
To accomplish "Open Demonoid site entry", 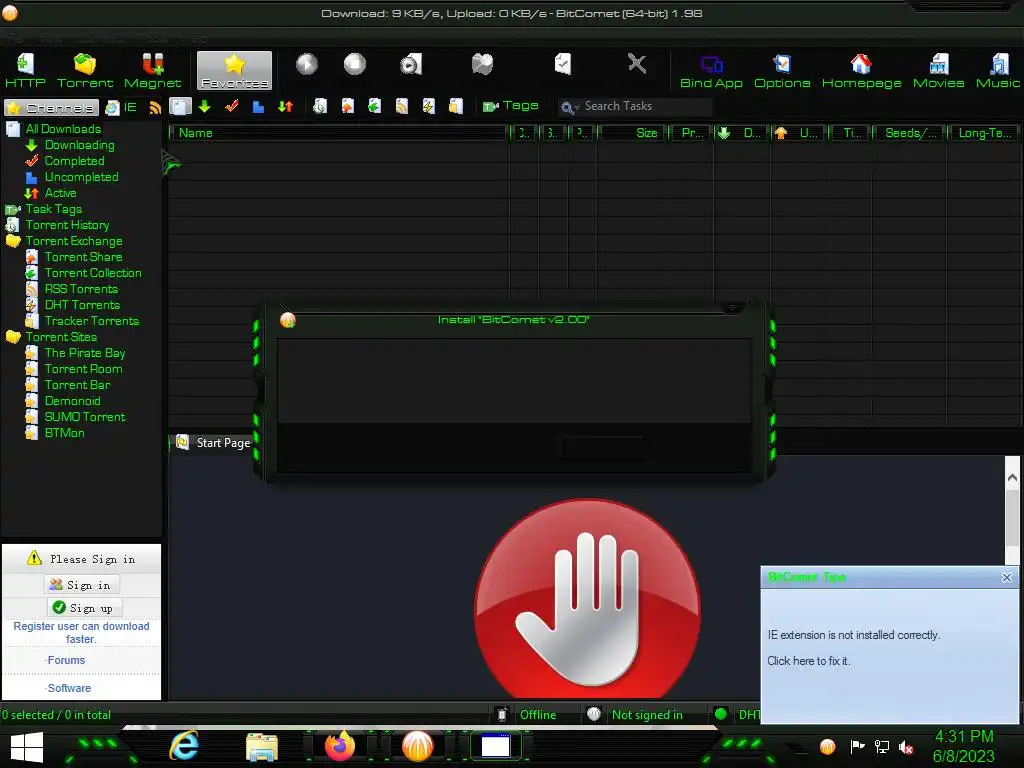I will pyautogui.click(x=72, y=401).
